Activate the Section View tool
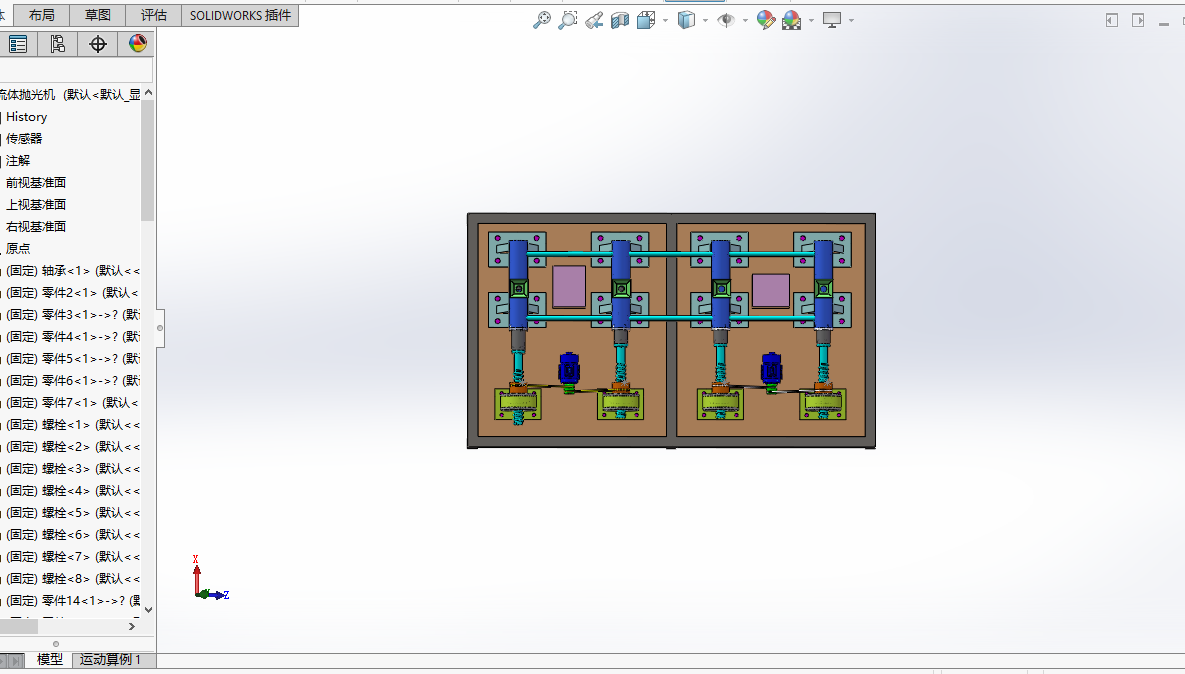 [x=620, y=20]
